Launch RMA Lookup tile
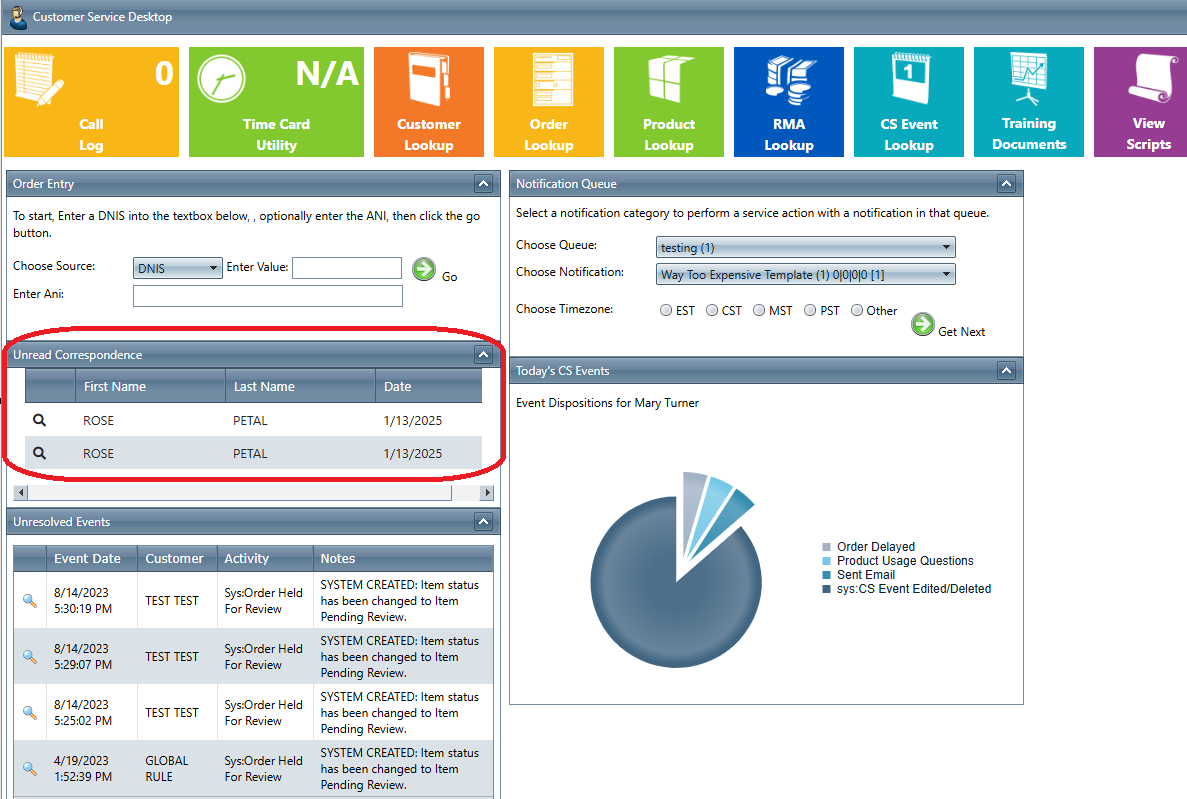Screen dimensions: 1187x799 click(789, 102)
